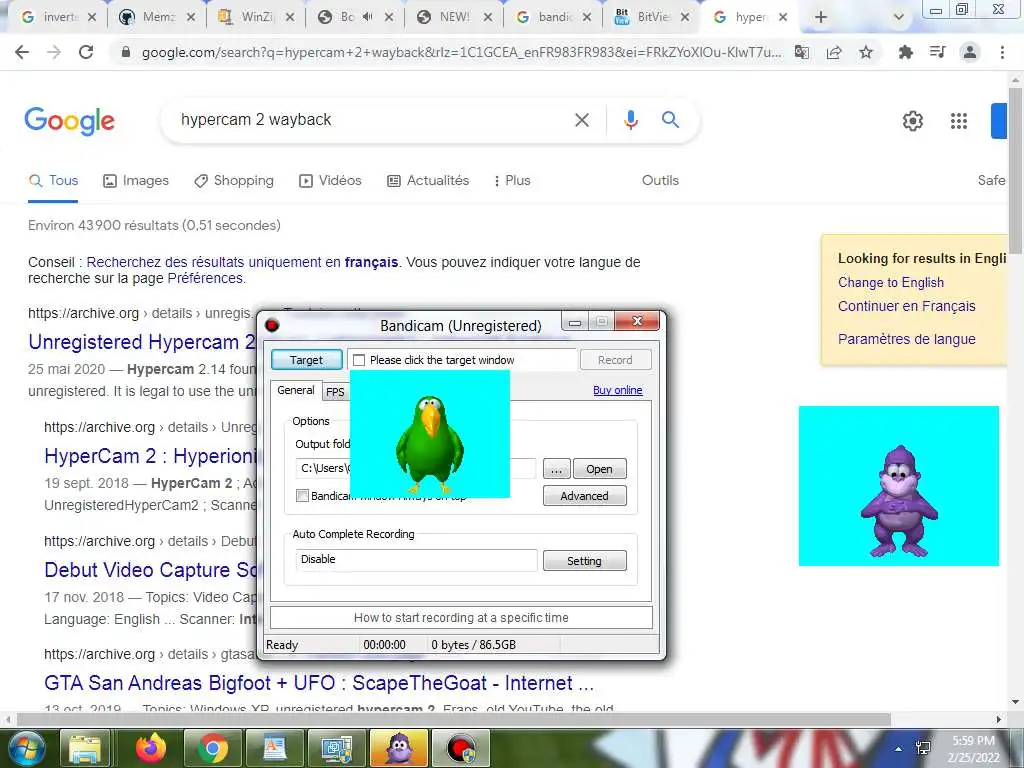Image resolution: width=1024 pixels, height=768 pixels.
Task: Click the purple Bonzi gorilla image
Action: (899, 486)
